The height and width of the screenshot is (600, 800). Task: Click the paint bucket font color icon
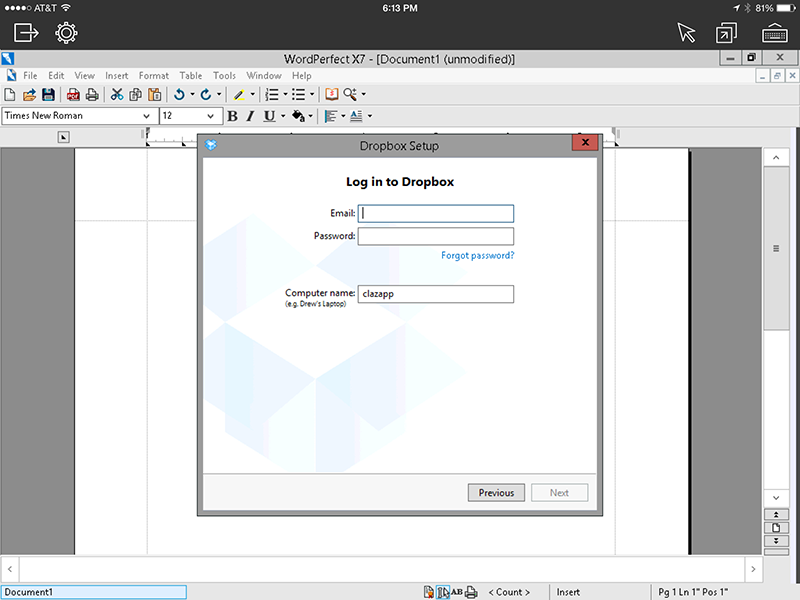(298, 116)
